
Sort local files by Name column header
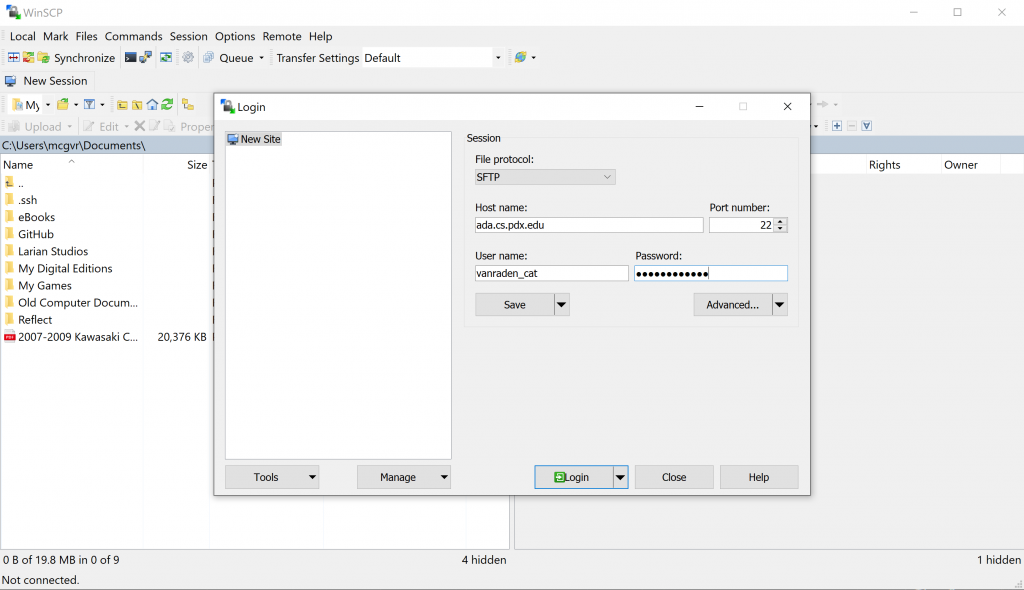(72, 165)
